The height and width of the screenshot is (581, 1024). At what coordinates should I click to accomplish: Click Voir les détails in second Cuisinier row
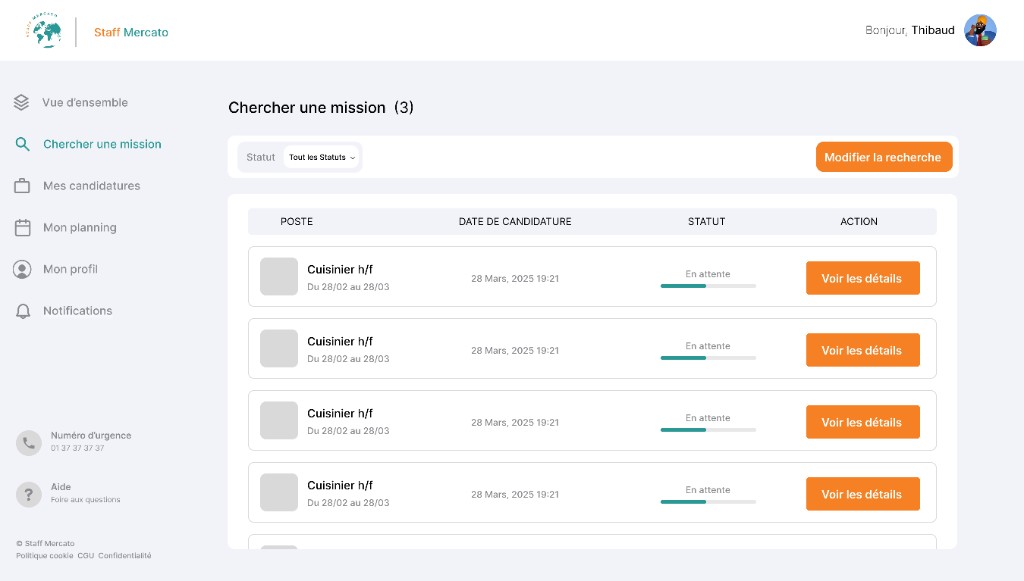coord(863,350)
